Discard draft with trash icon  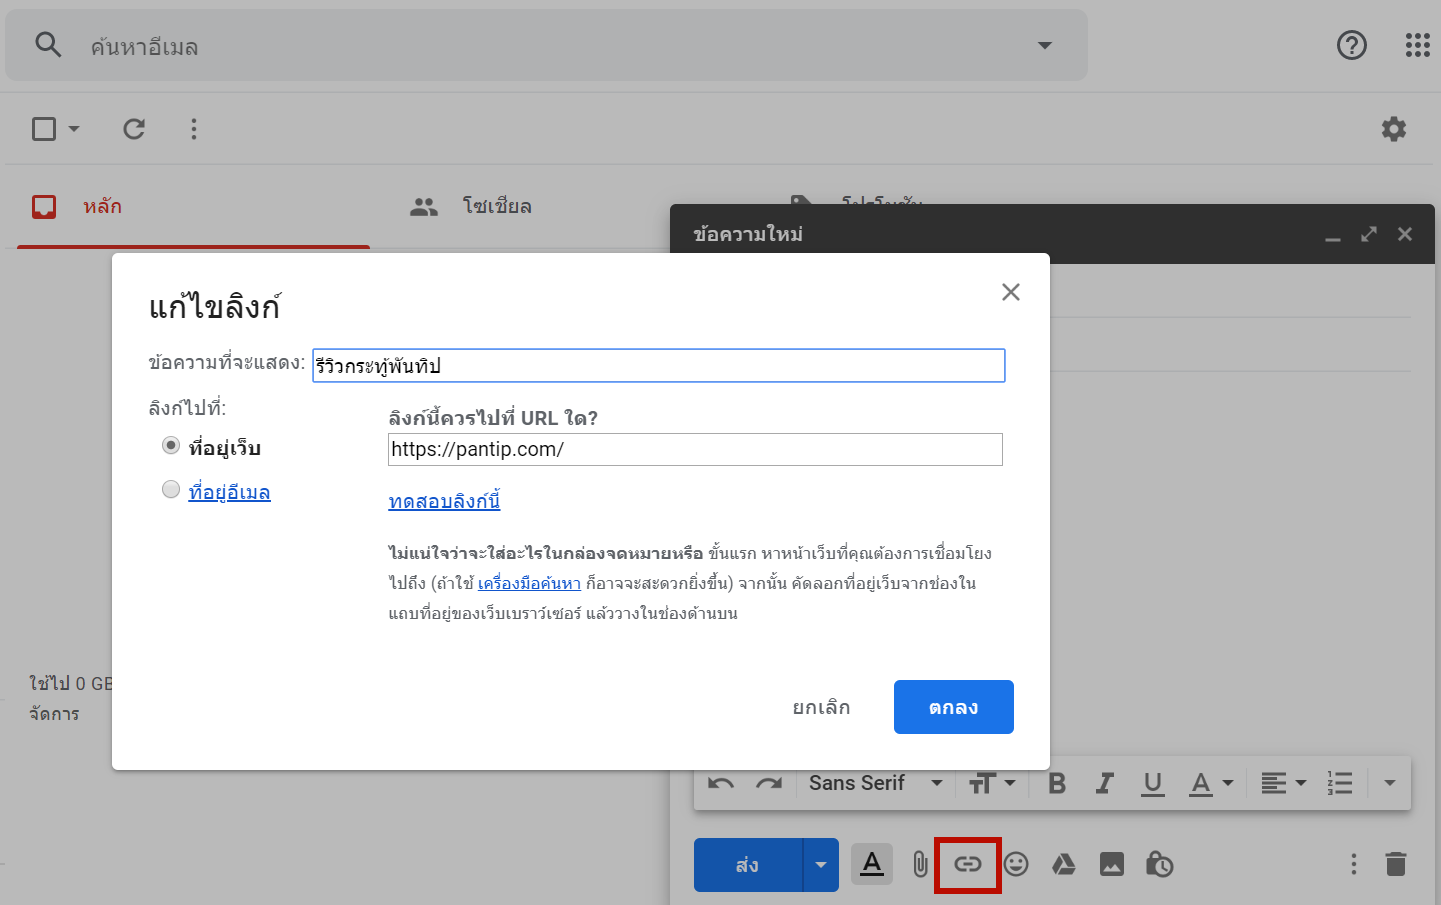coord(1396,864)
